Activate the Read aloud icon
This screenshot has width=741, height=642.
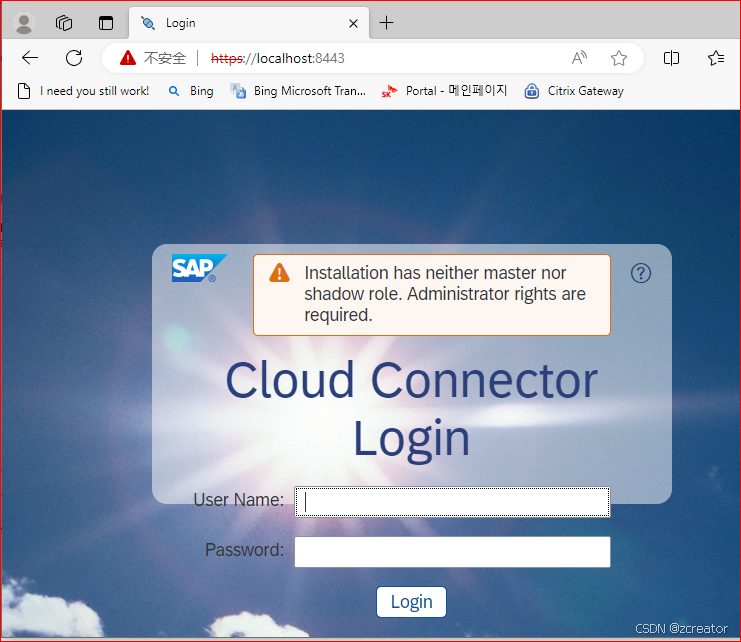579,58
